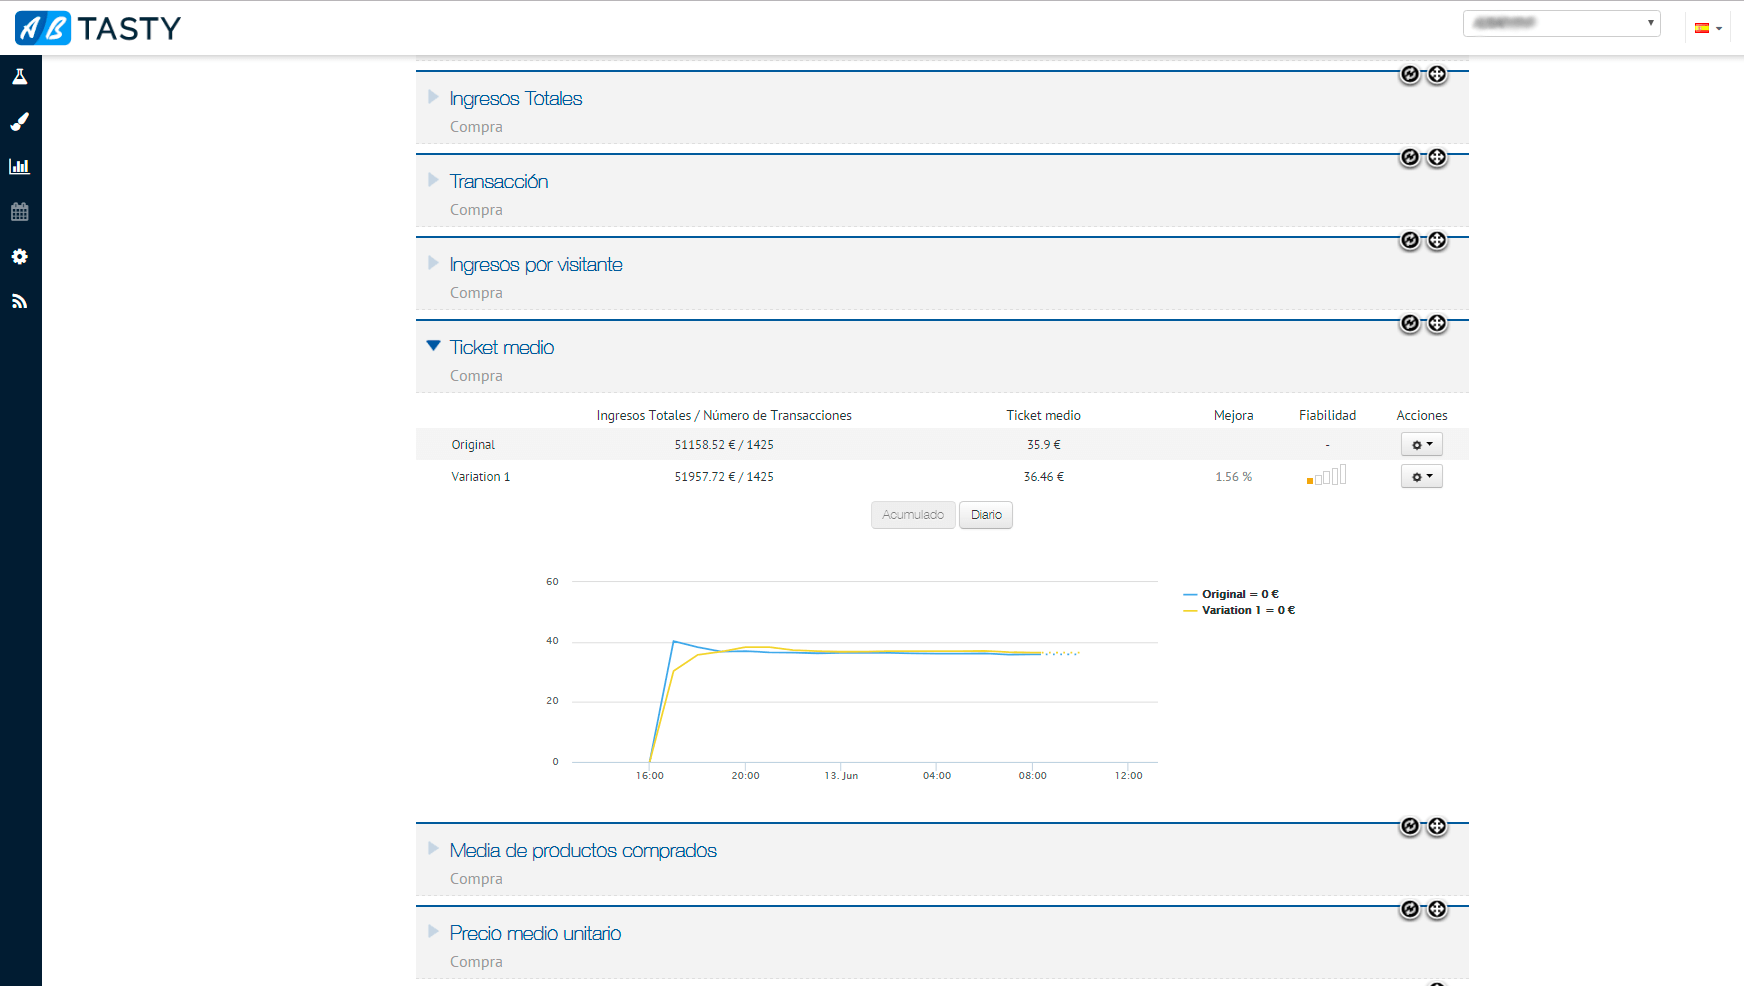Click the Precio medio unitario heading
1744x986 pixels.
[535, 933]
